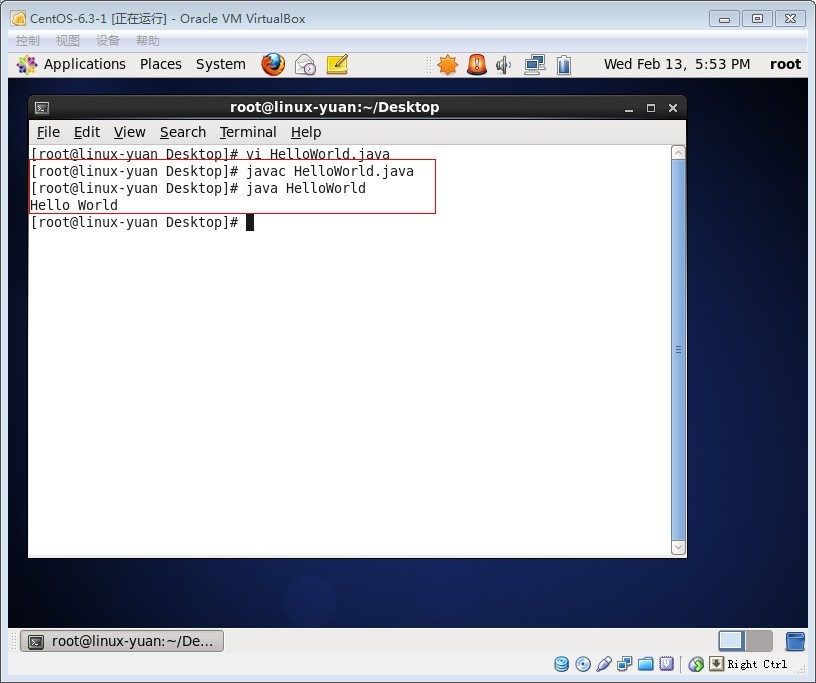The image size is (816, 683).
Task: Click the root@linux-yuan taskbar window button
Action: coord(122,641)
